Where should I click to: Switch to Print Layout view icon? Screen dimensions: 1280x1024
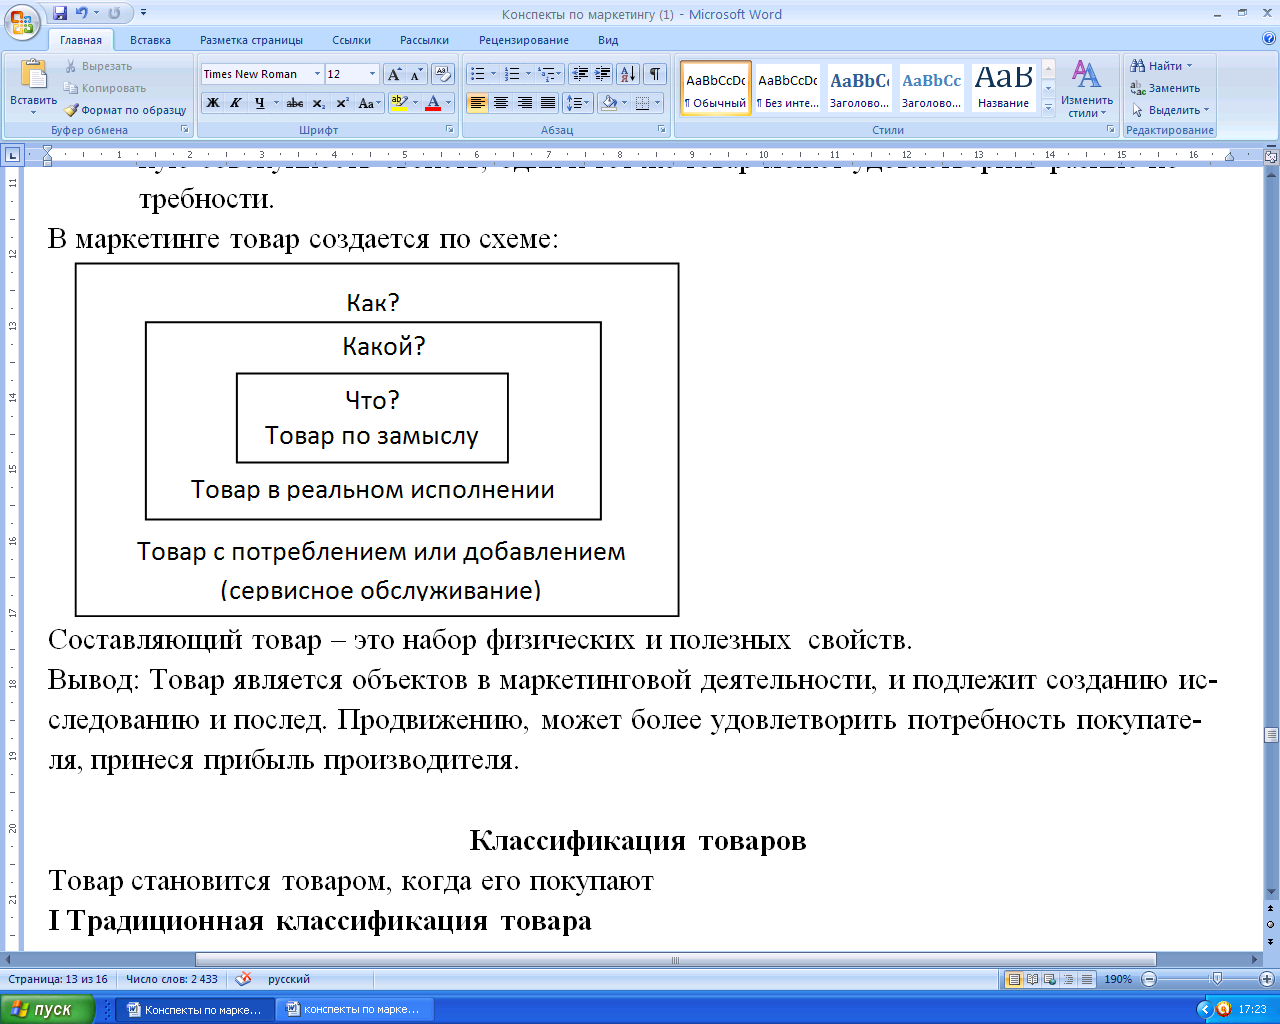click(x=1014, y=979)
